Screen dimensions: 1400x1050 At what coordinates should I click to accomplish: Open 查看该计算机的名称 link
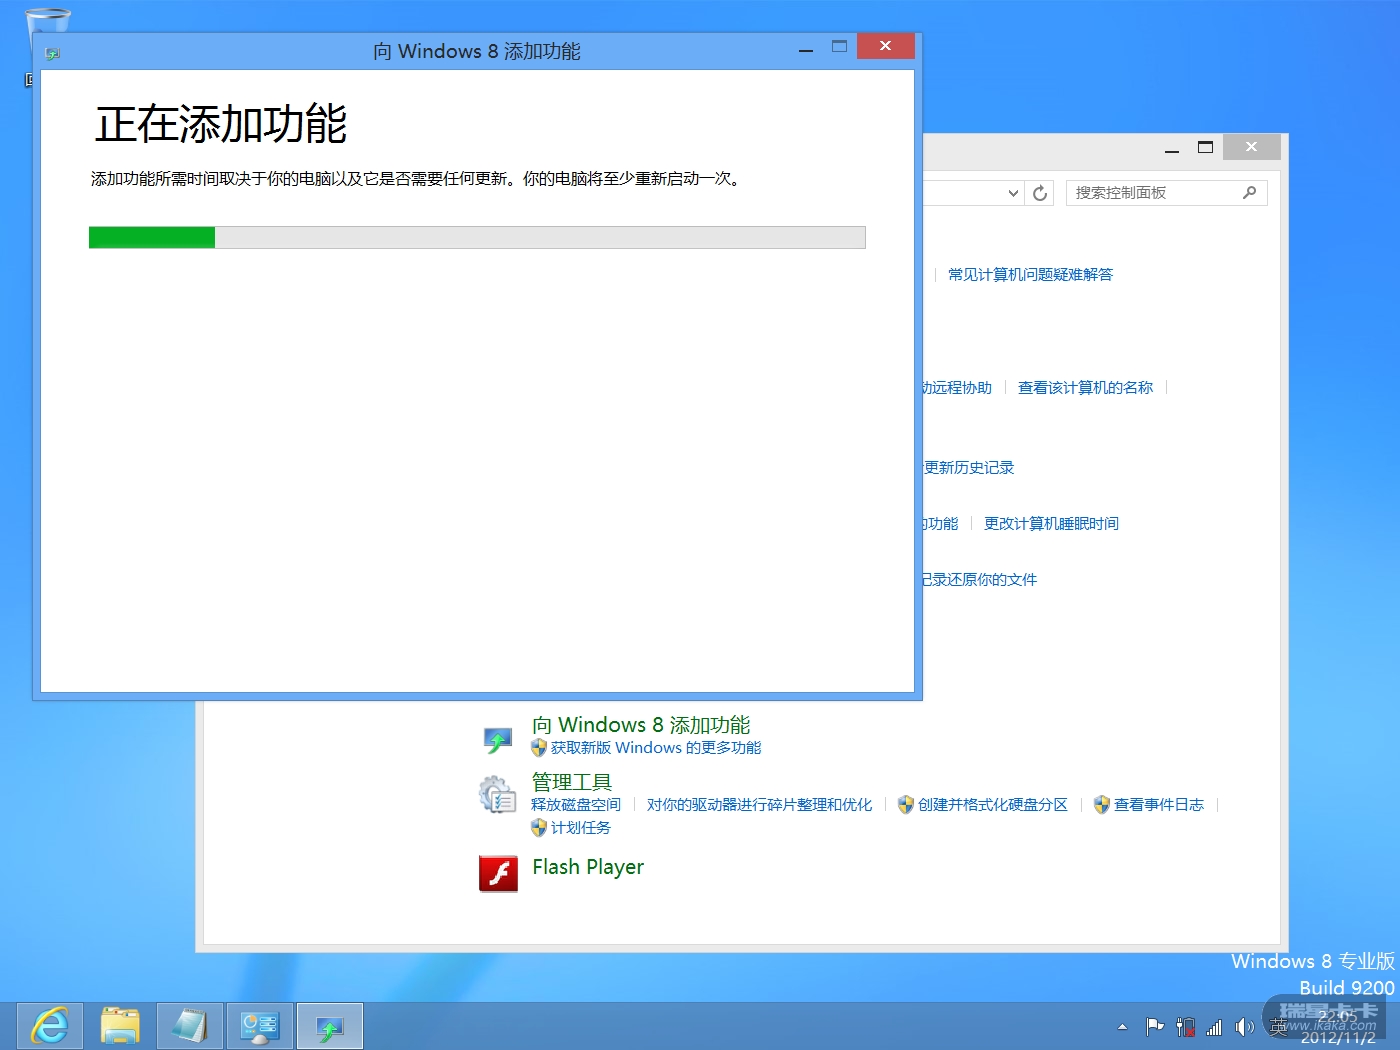pyautogui.click(x=1085, y=388)
